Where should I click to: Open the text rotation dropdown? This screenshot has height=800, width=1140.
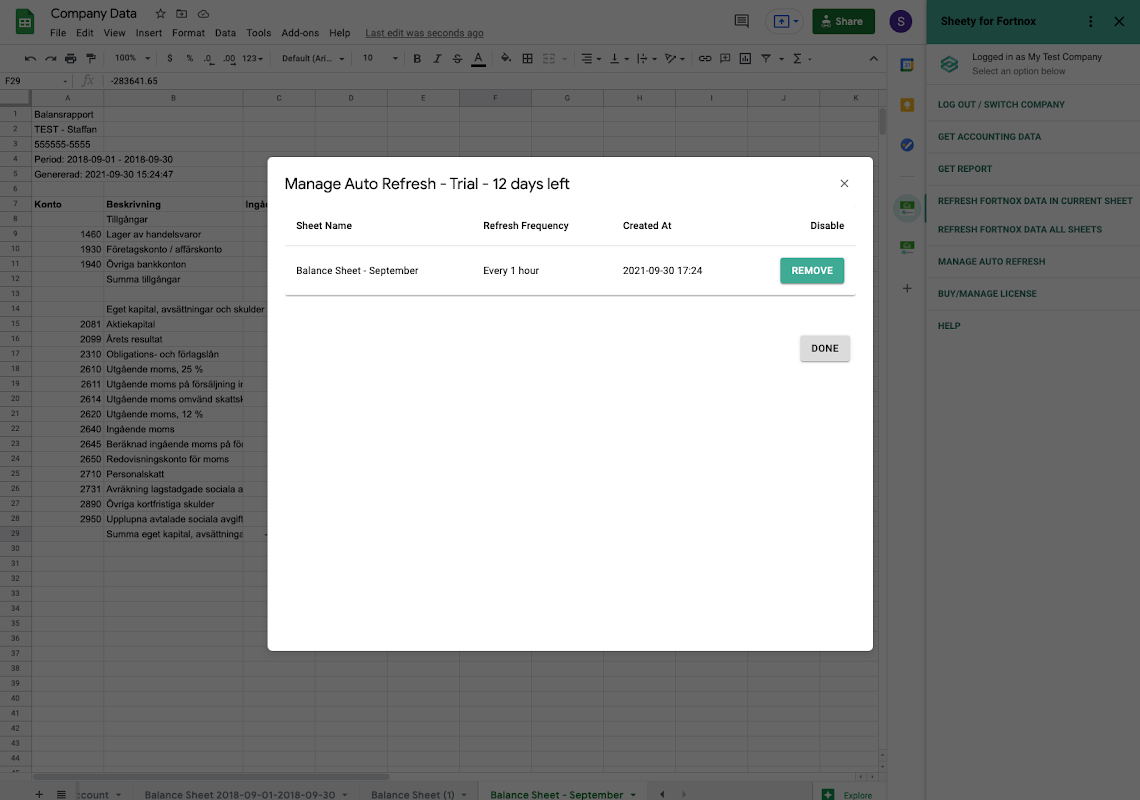tap(674, 58)
